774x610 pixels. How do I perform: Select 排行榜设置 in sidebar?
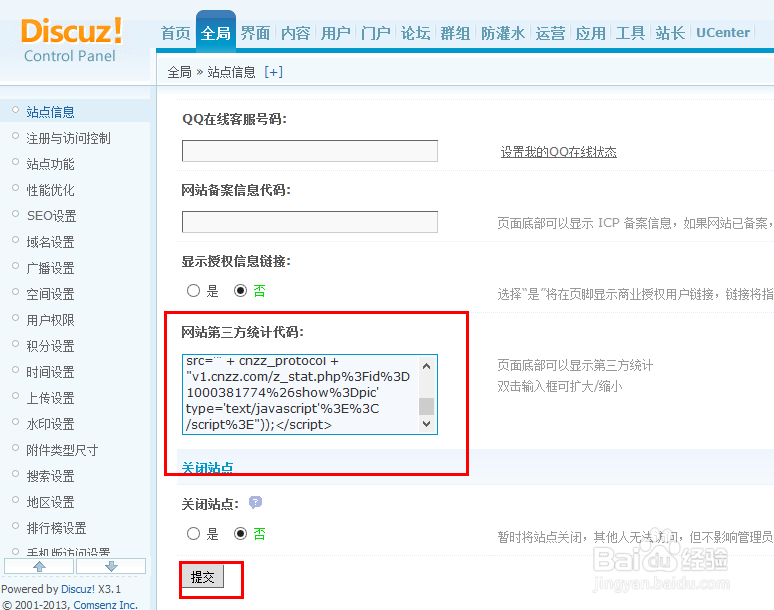[x=56, y=528]
